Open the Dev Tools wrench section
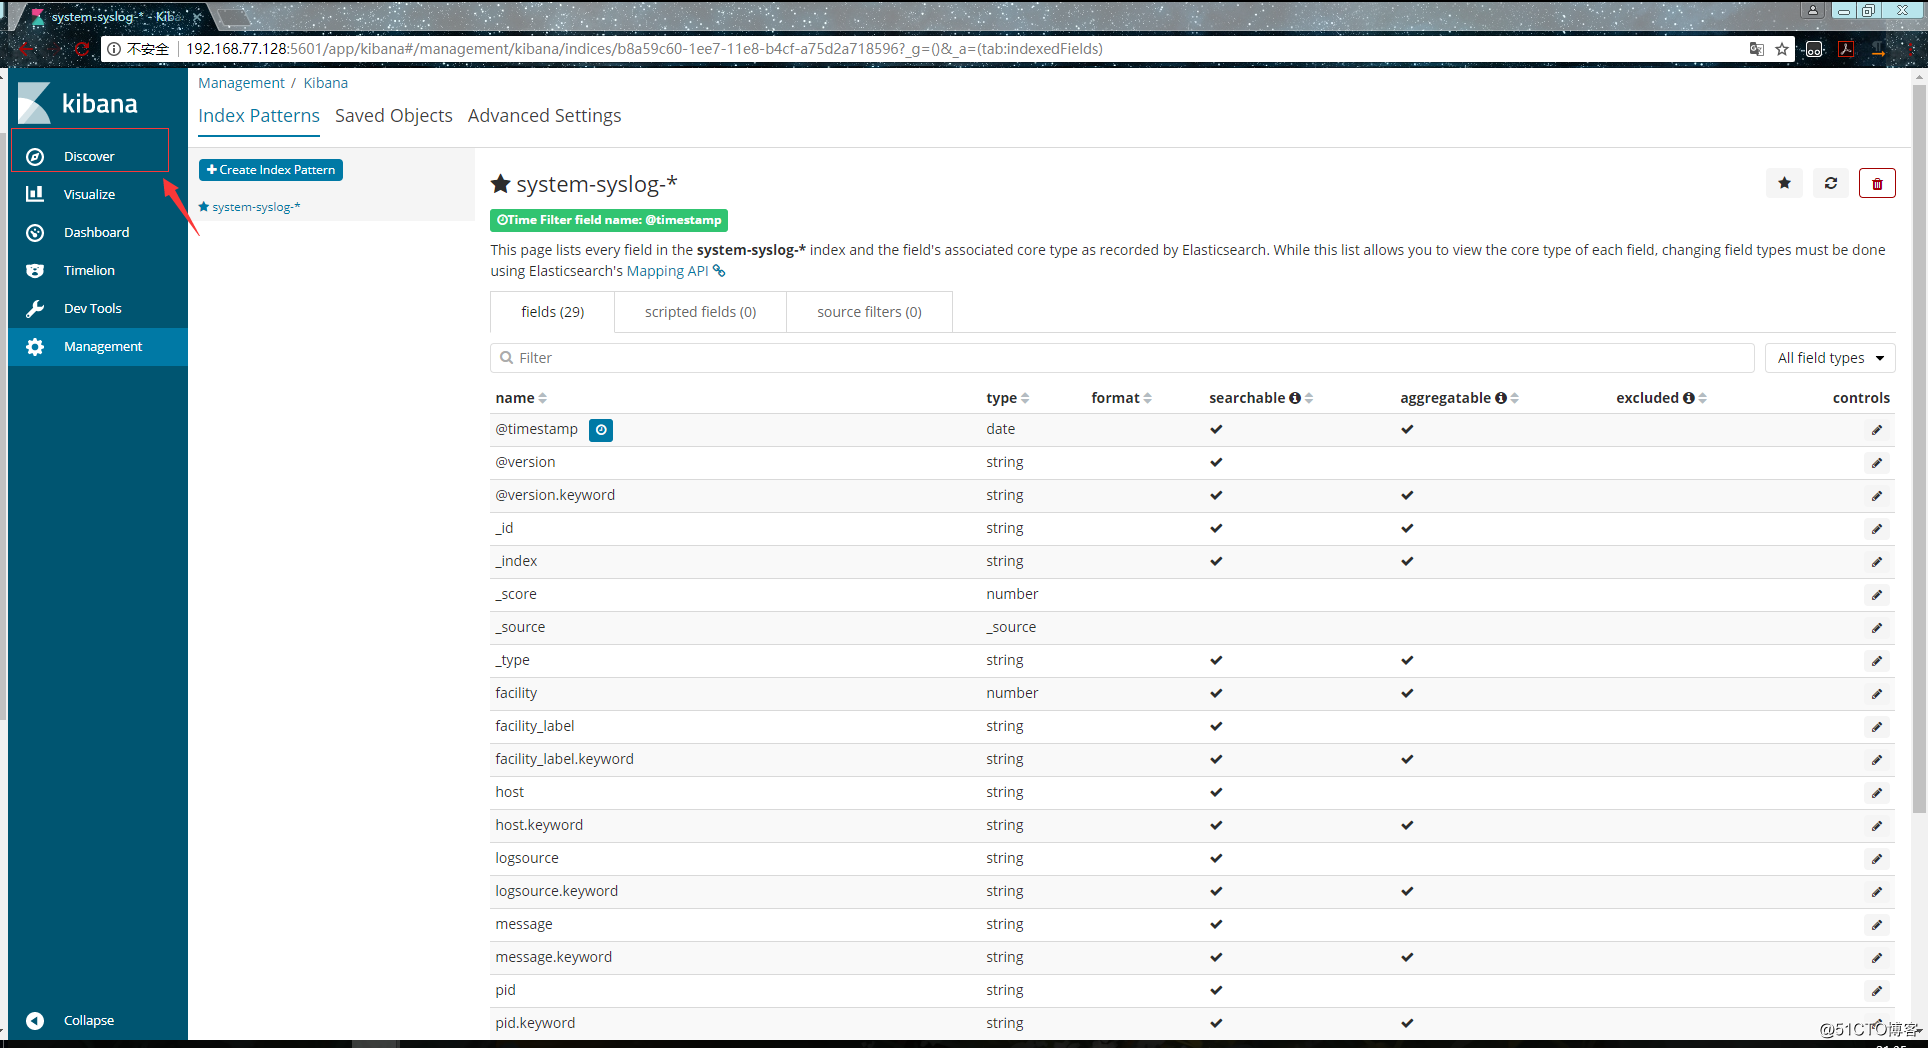1928x1048 pixels. click(92, 308)
